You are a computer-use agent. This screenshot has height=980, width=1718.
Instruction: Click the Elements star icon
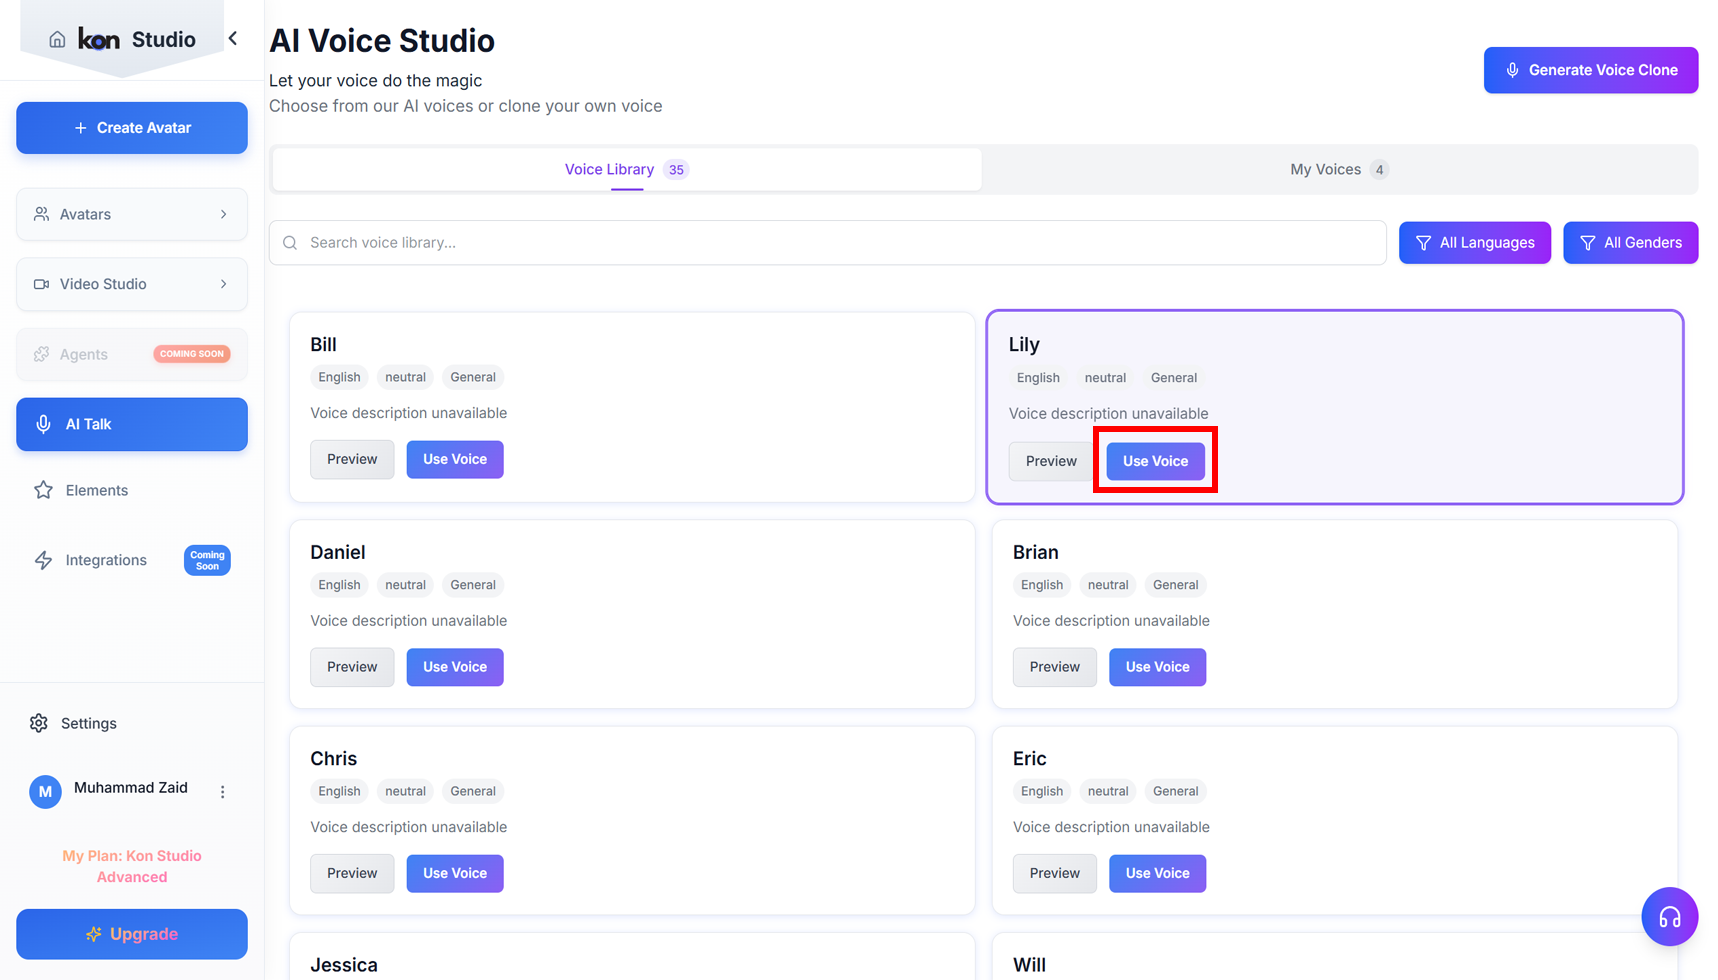coord(43,490)
